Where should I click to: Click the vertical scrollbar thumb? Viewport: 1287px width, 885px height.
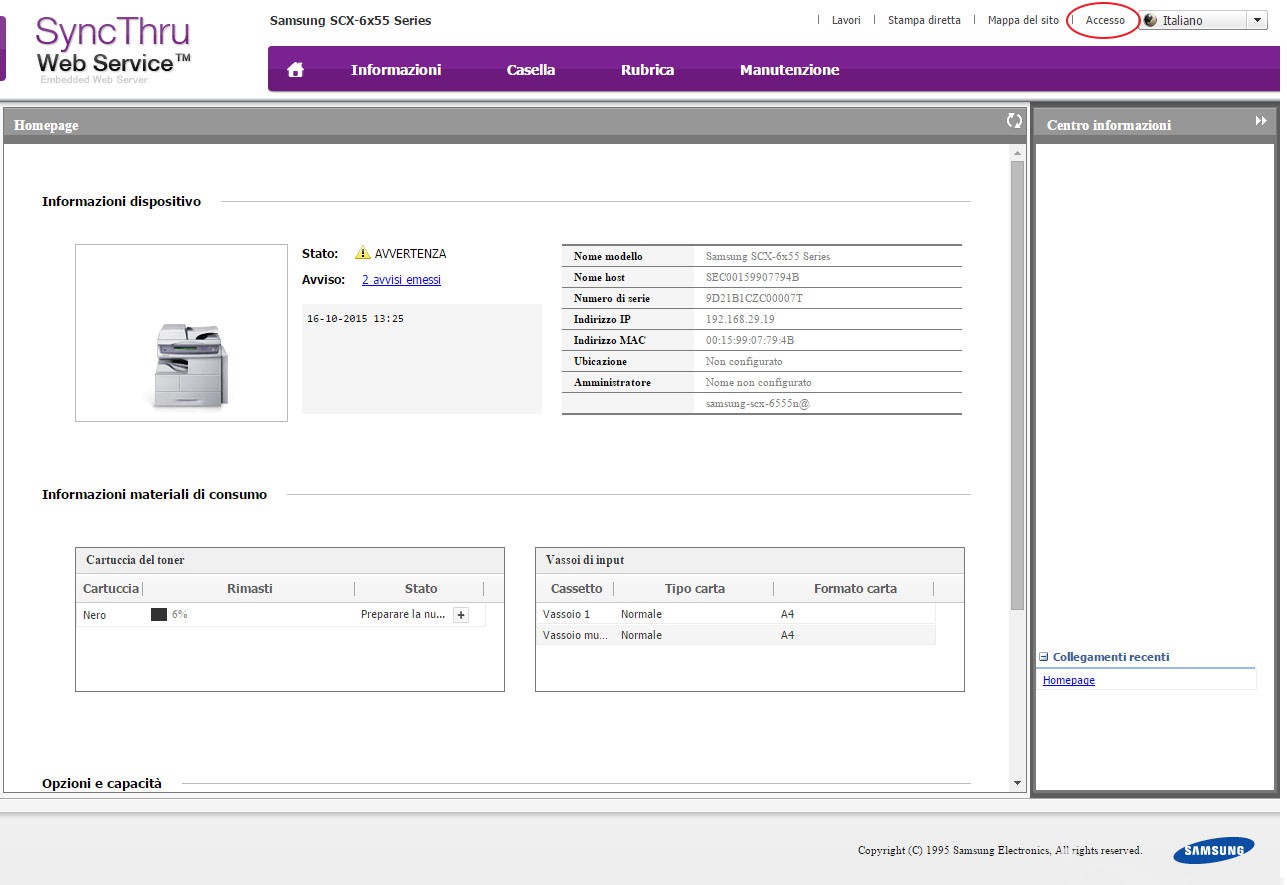click(1017, 385)
